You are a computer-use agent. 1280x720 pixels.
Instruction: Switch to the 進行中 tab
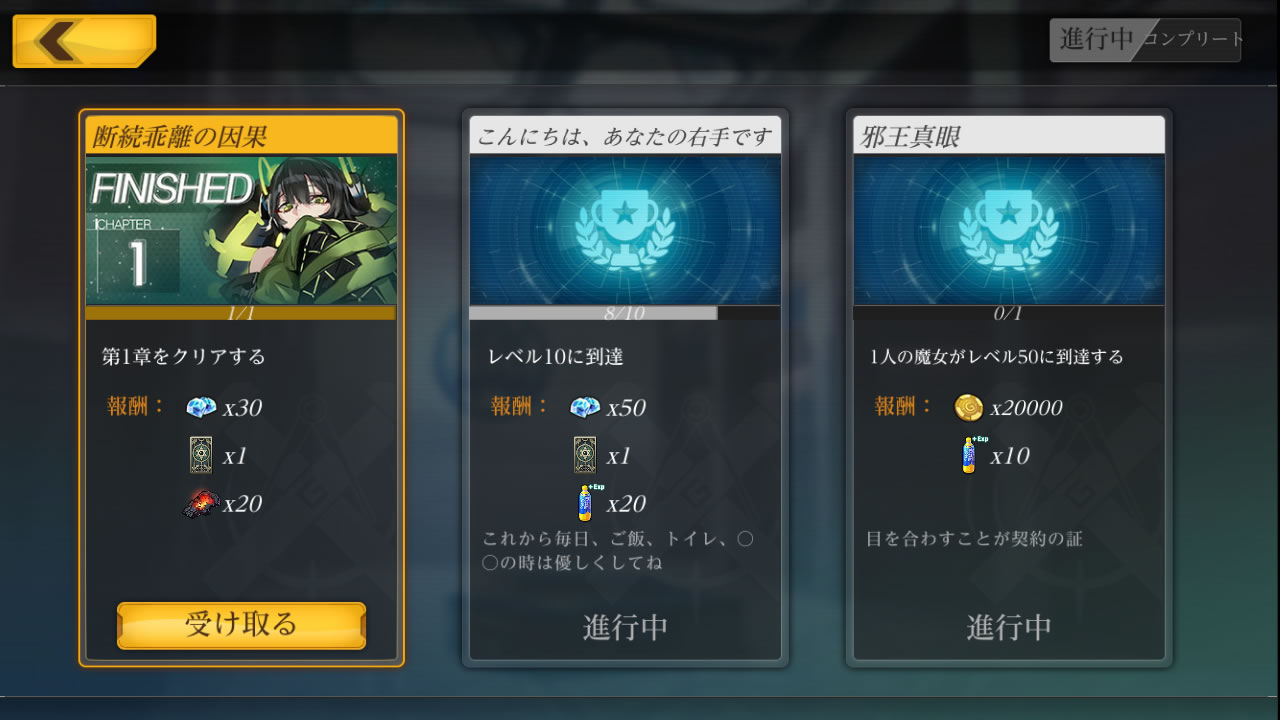(x=1096, y=39)
